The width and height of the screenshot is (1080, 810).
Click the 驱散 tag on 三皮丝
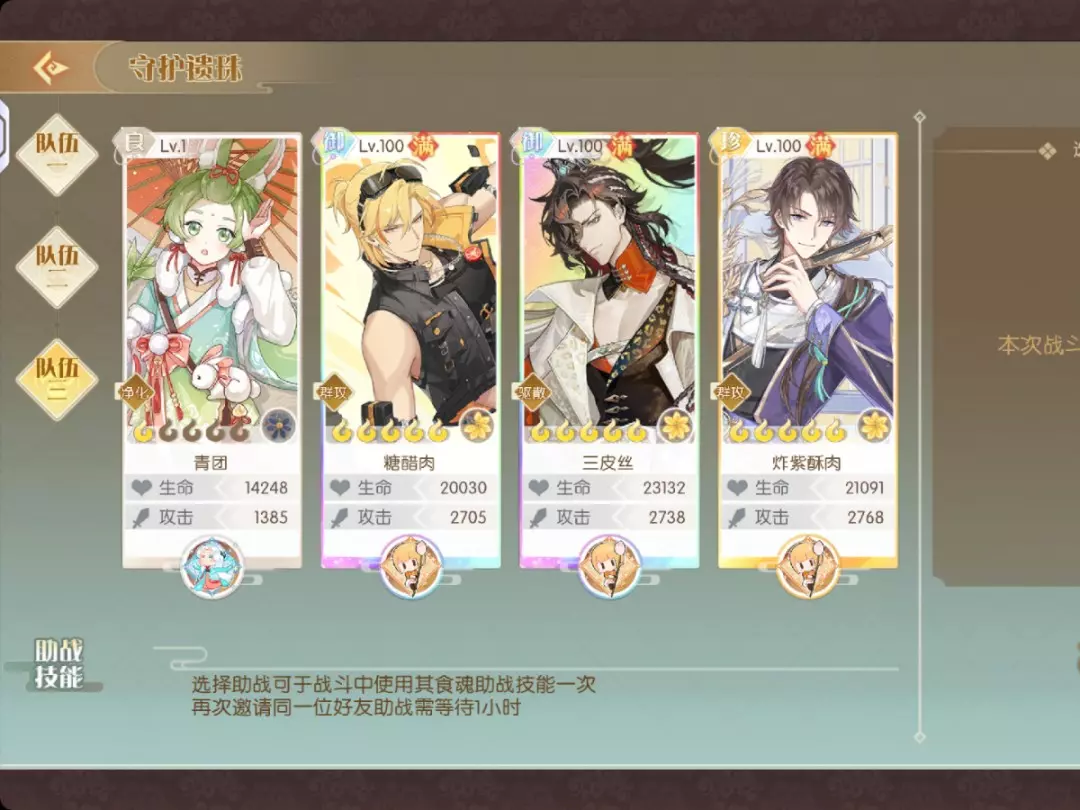[532, 393]
